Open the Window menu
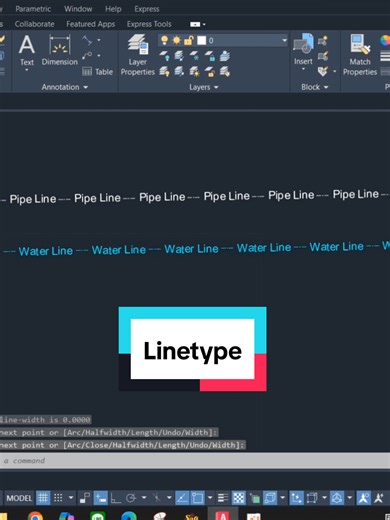 pos(78,9)
